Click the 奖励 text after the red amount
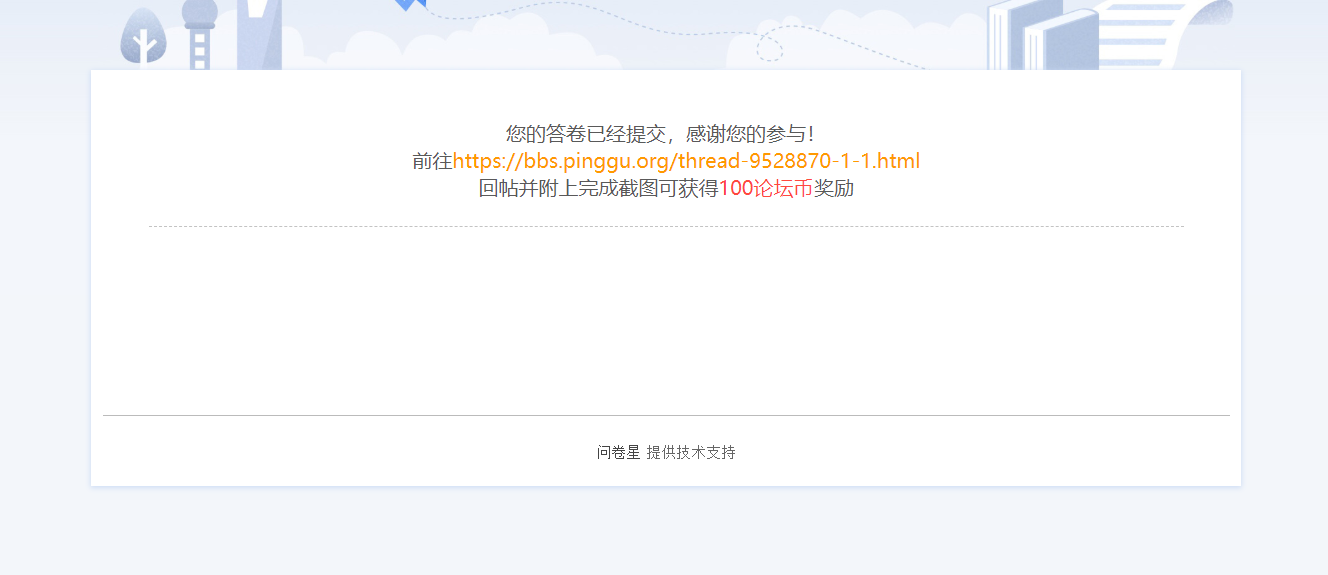Screen dimensions: 1328x575 pos(834,188)
